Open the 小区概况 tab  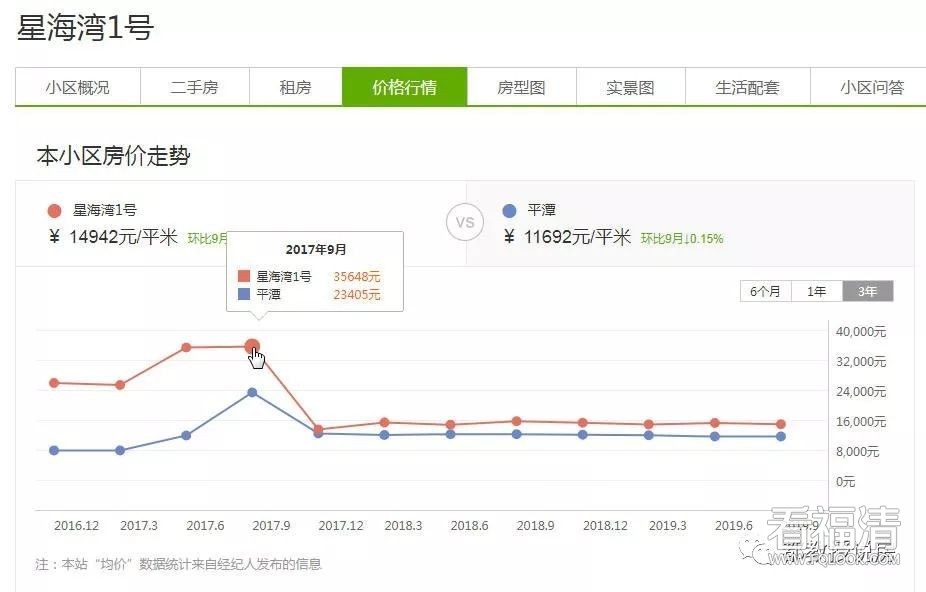(x=77, y=87)
